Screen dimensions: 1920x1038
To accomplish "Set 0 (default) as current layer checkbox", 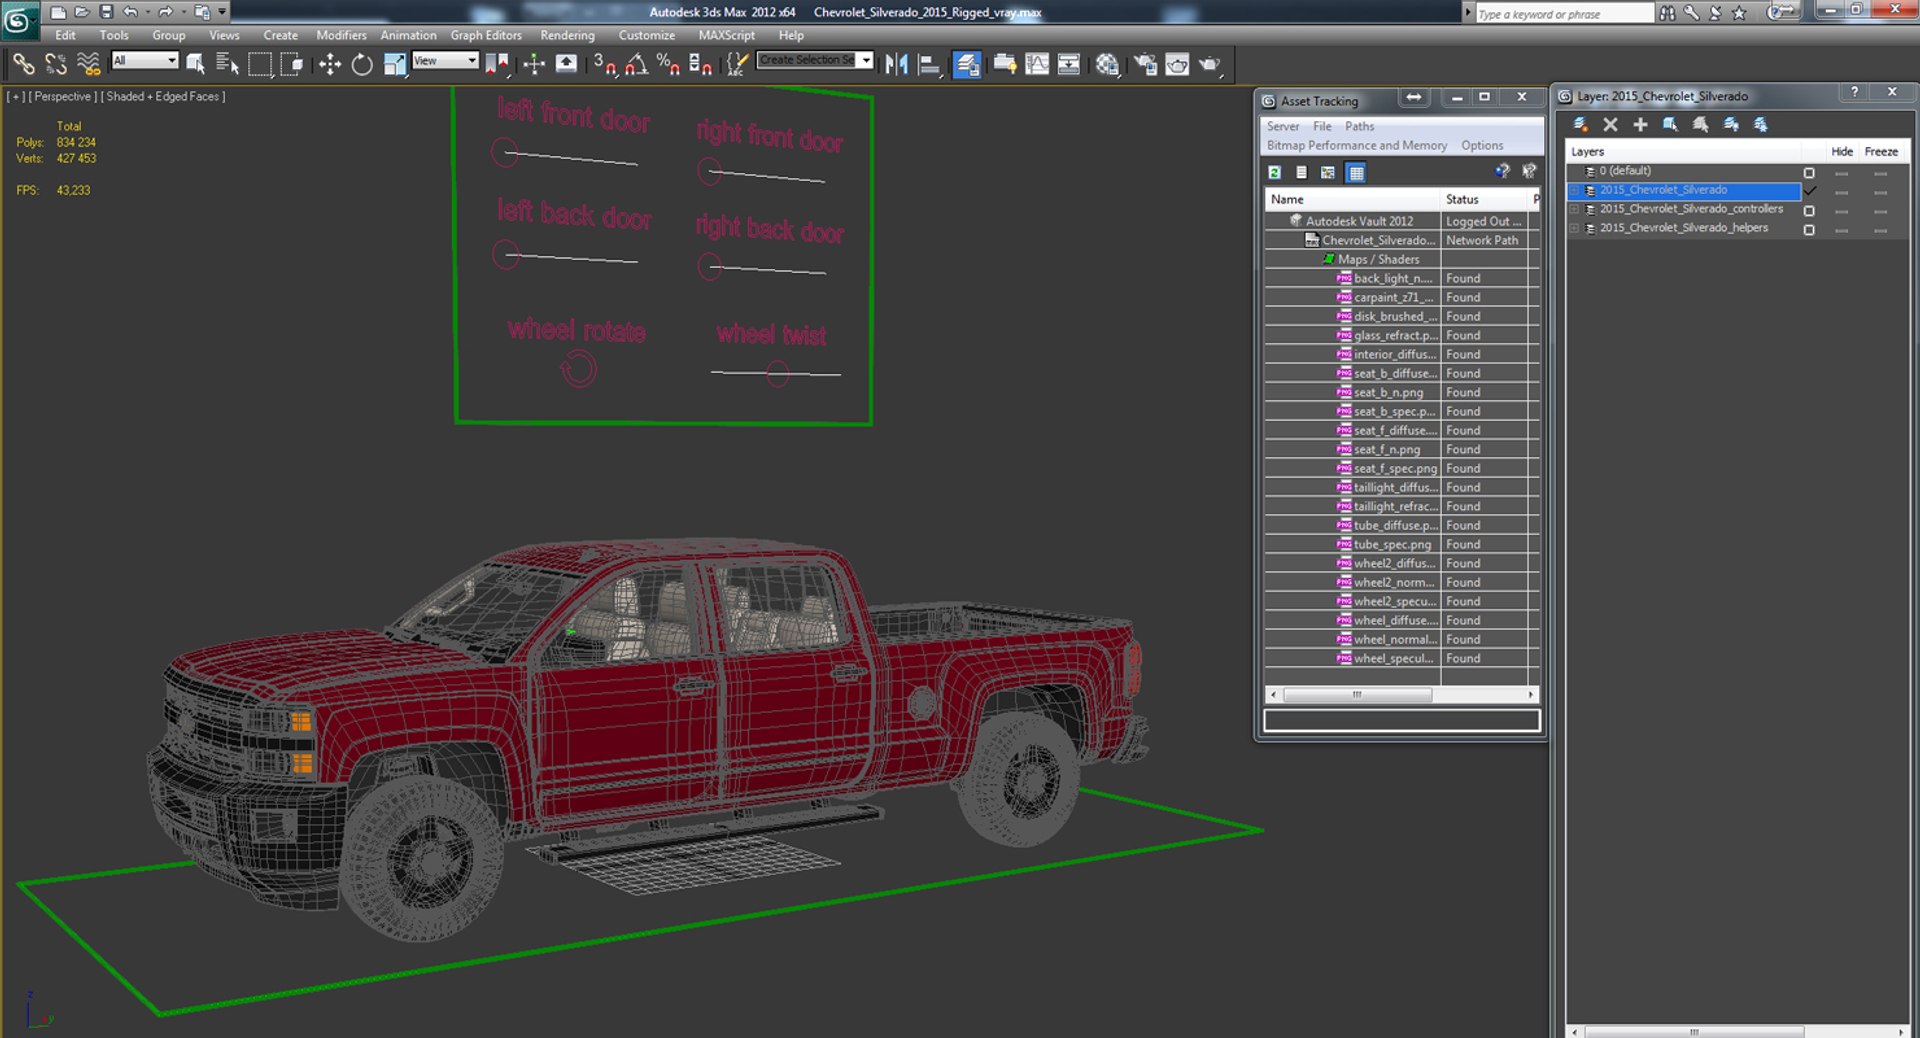I will tap(1809, 173).
